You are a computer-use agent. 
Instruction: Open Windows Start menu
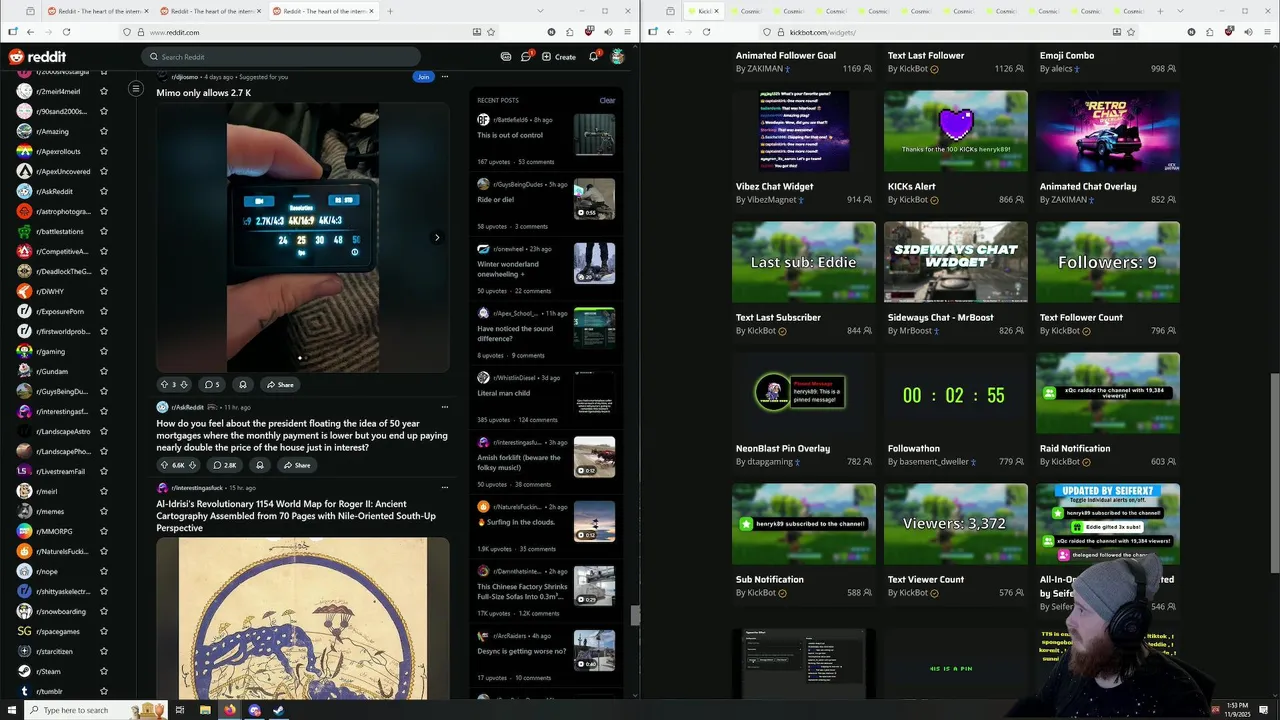13,710
